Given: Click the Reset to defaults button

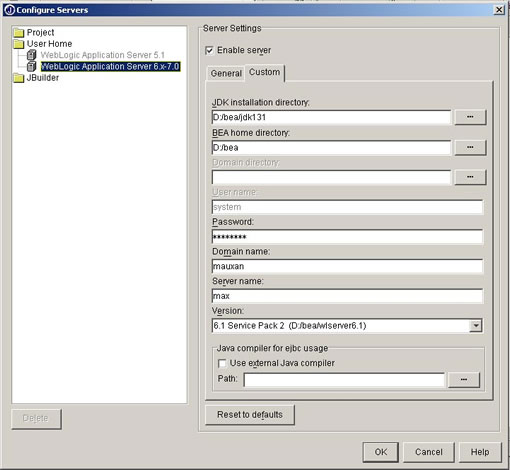Looking at the screenshot, I should click(250, 415).
